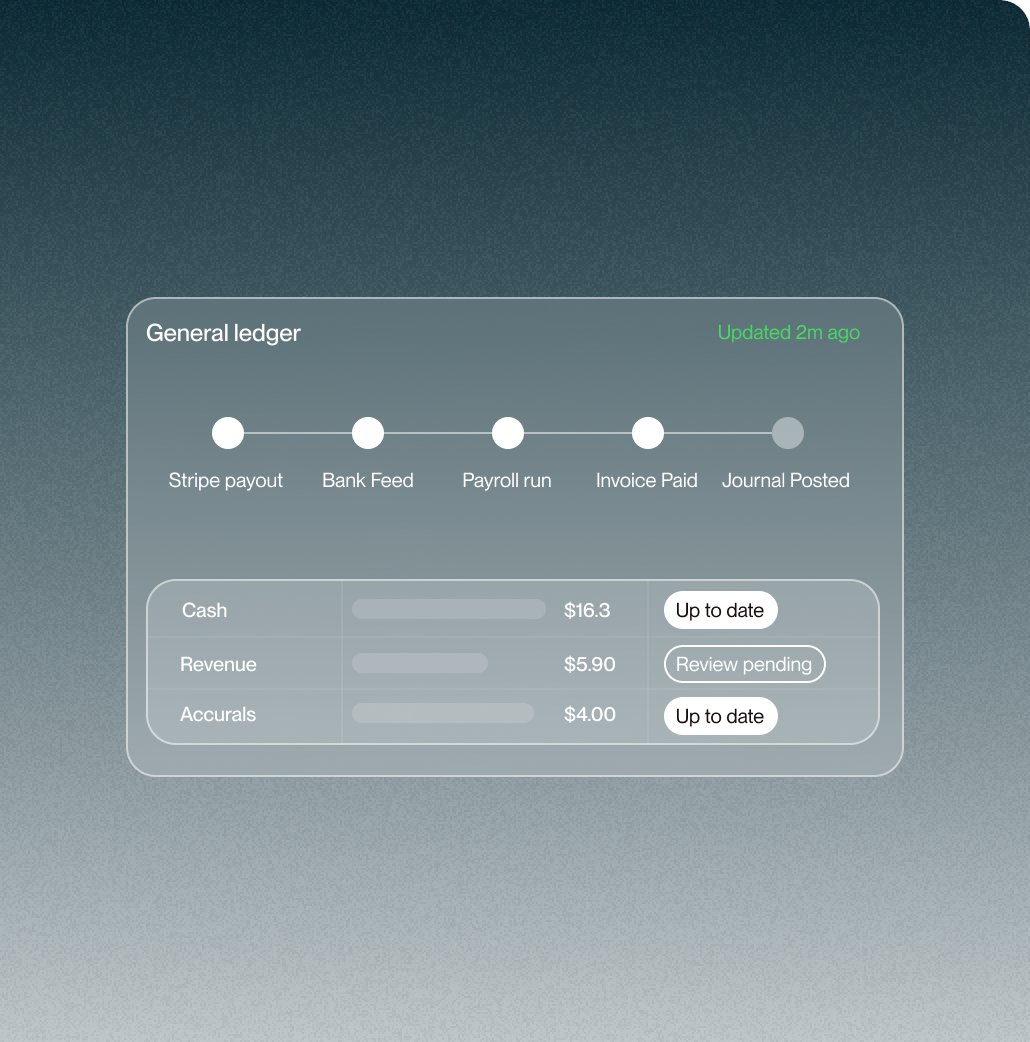Click the $5.90 Revenue amount
The height and width of the screenshot is (1042, 1030).
[589, 664]
